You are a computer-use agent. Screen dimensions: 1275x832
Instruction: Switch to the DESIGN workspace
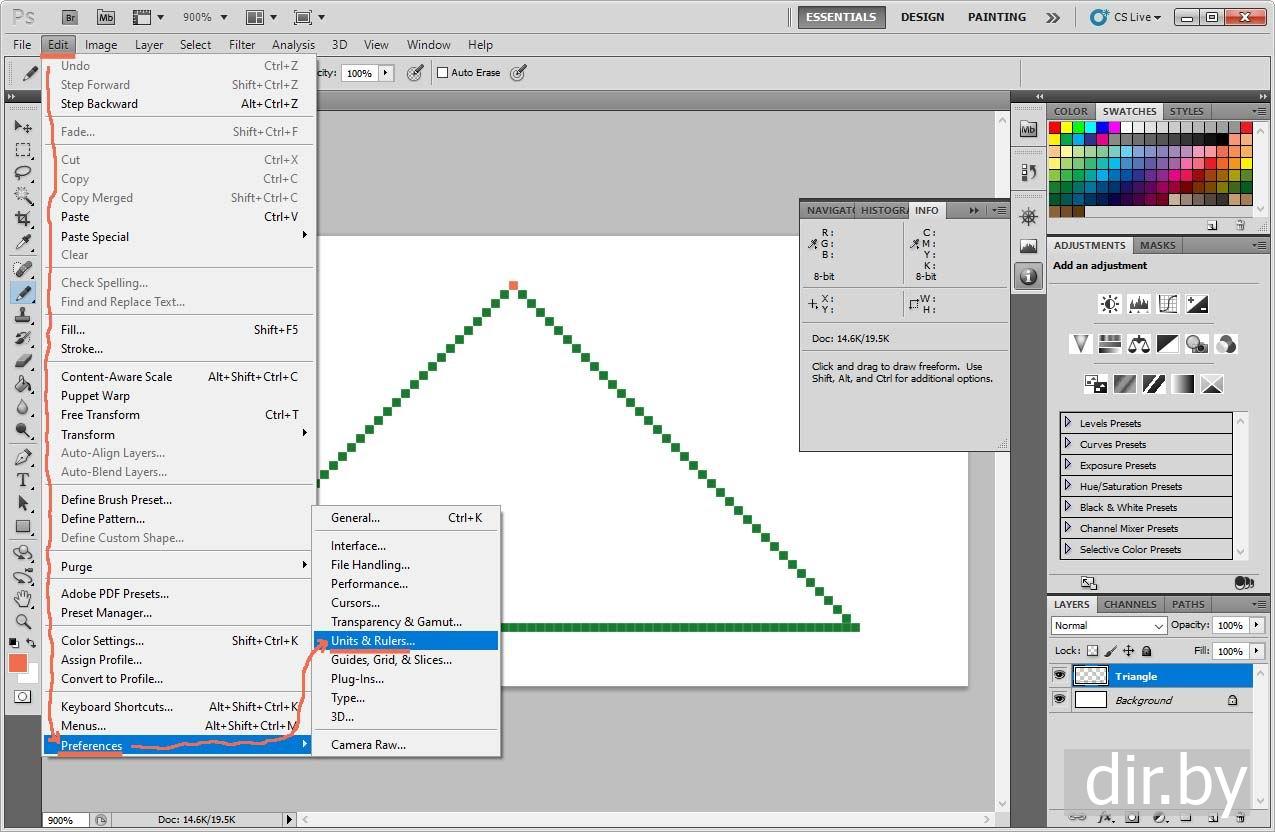[922, 17]
